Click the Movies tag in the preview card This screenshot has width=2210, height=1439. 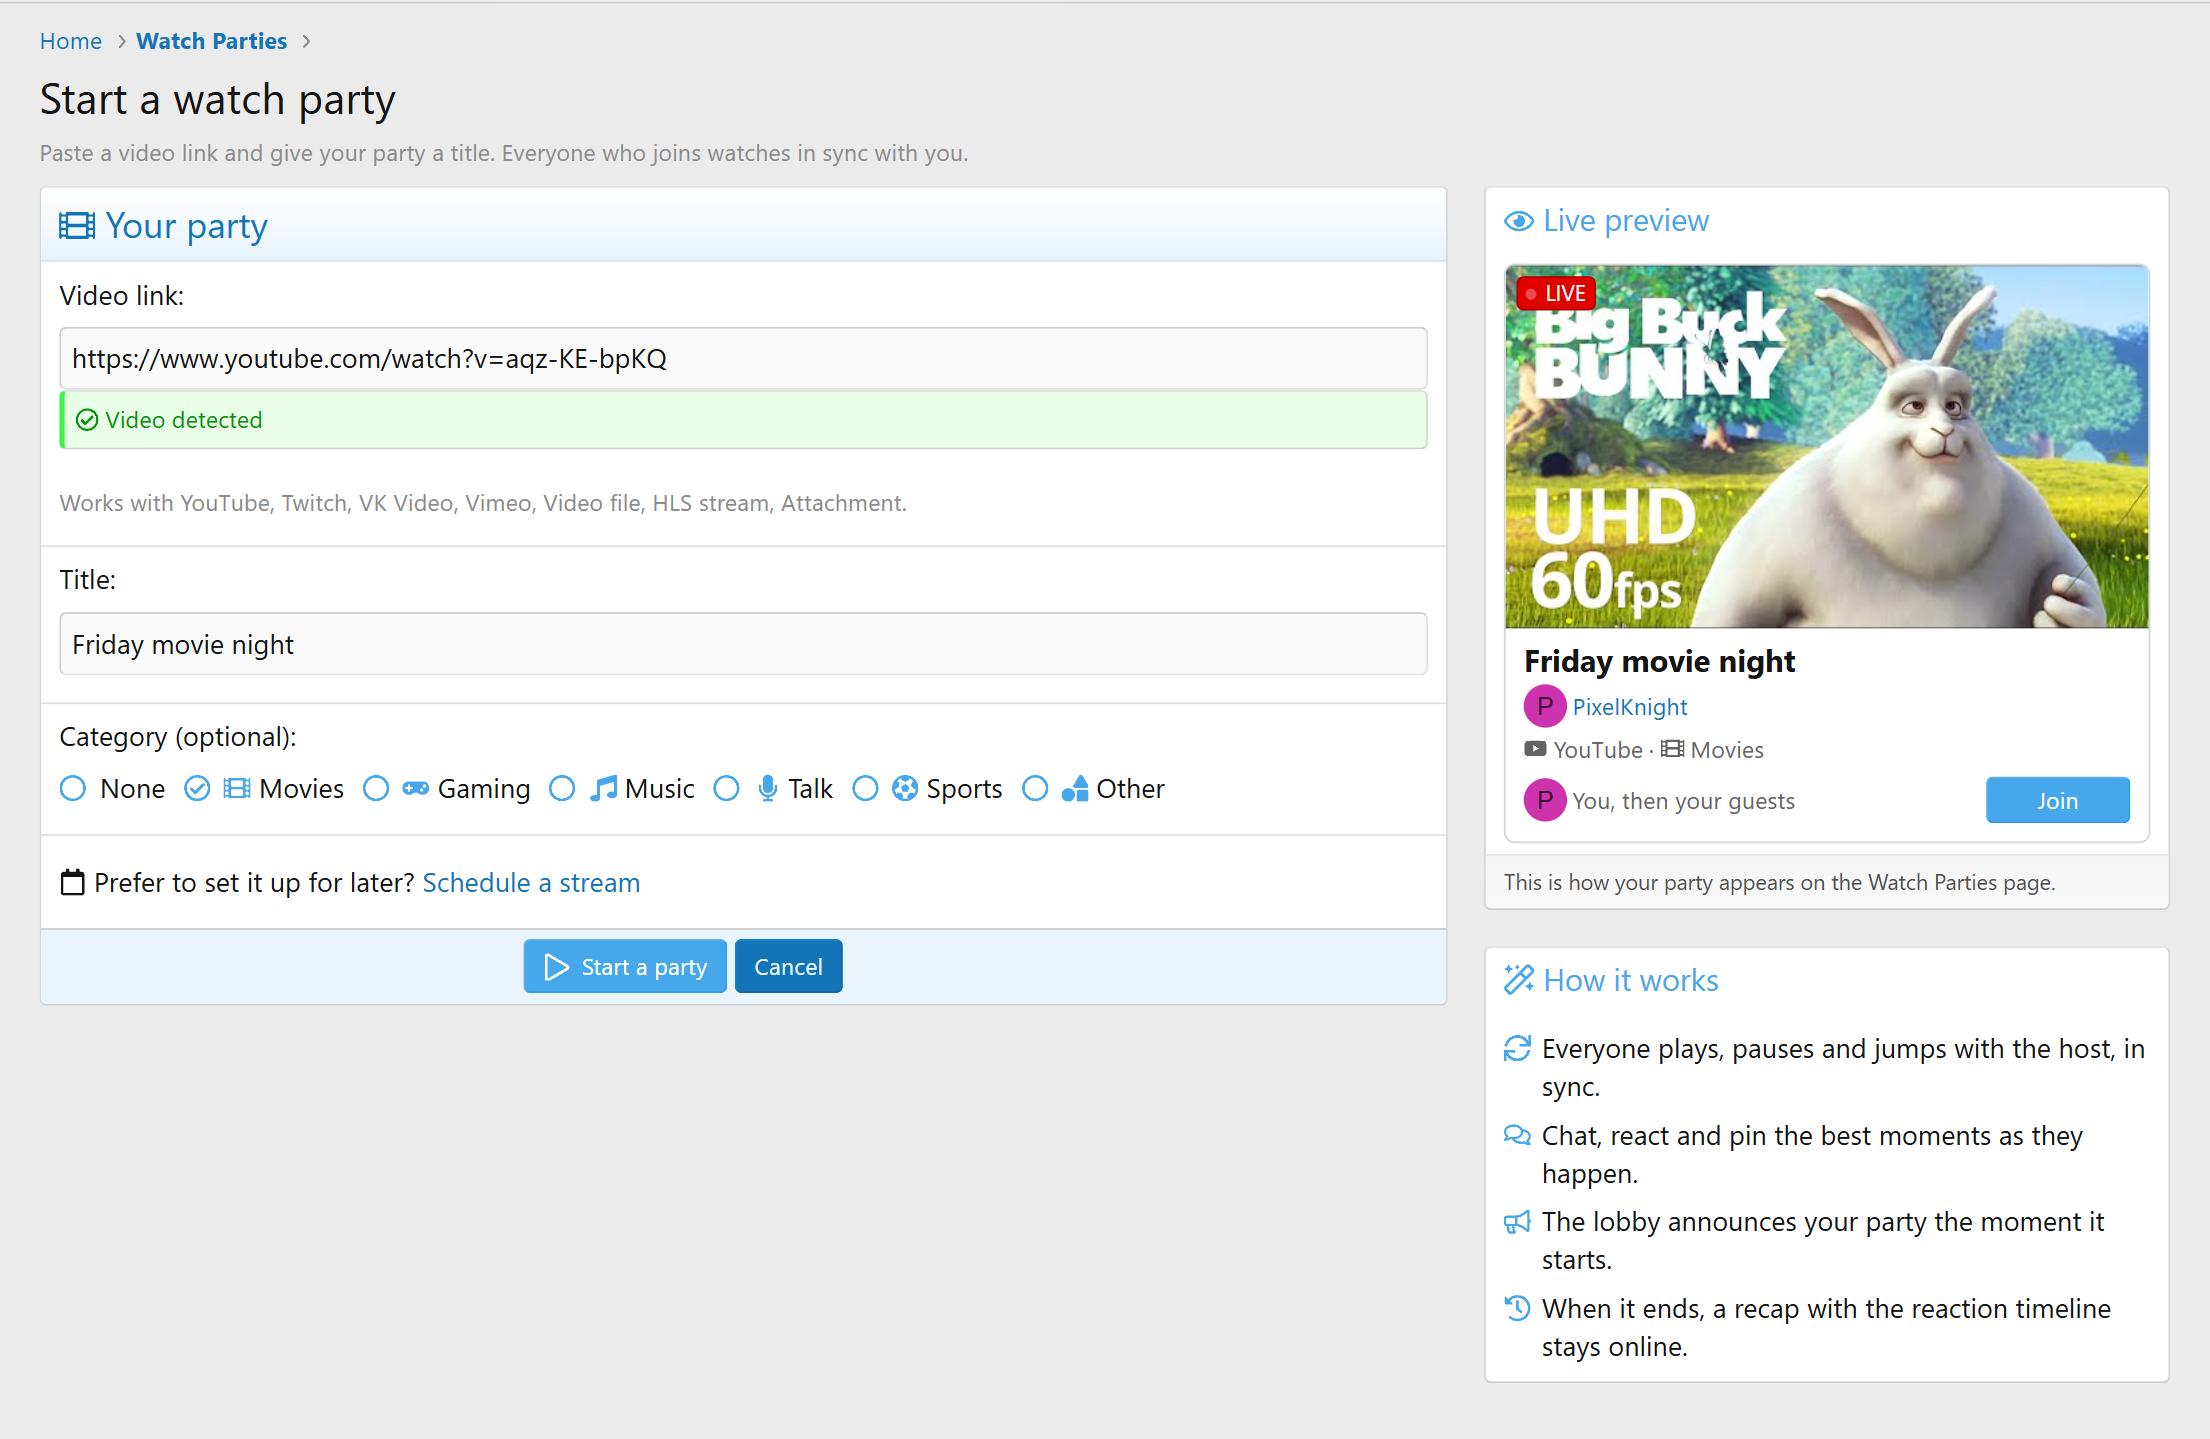pyautogui.click(x=1712, y=749)
